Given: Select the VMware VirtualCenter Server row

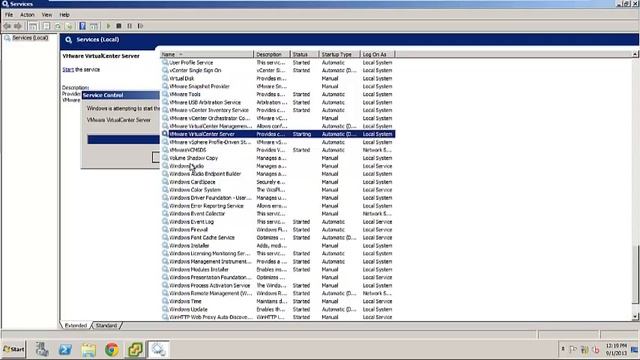Looking at the screenshot, I should tap(278, 134).
